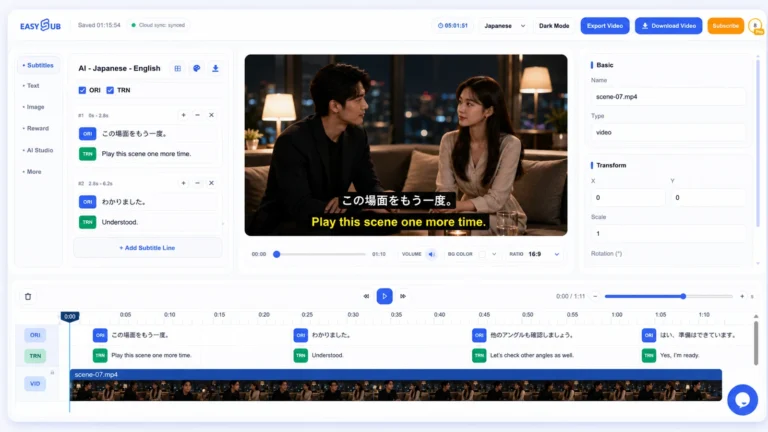This screenshot has width=768, height=432.
Task: Open the BG COLOR dropdown arrow
Action: click(494, 254)
